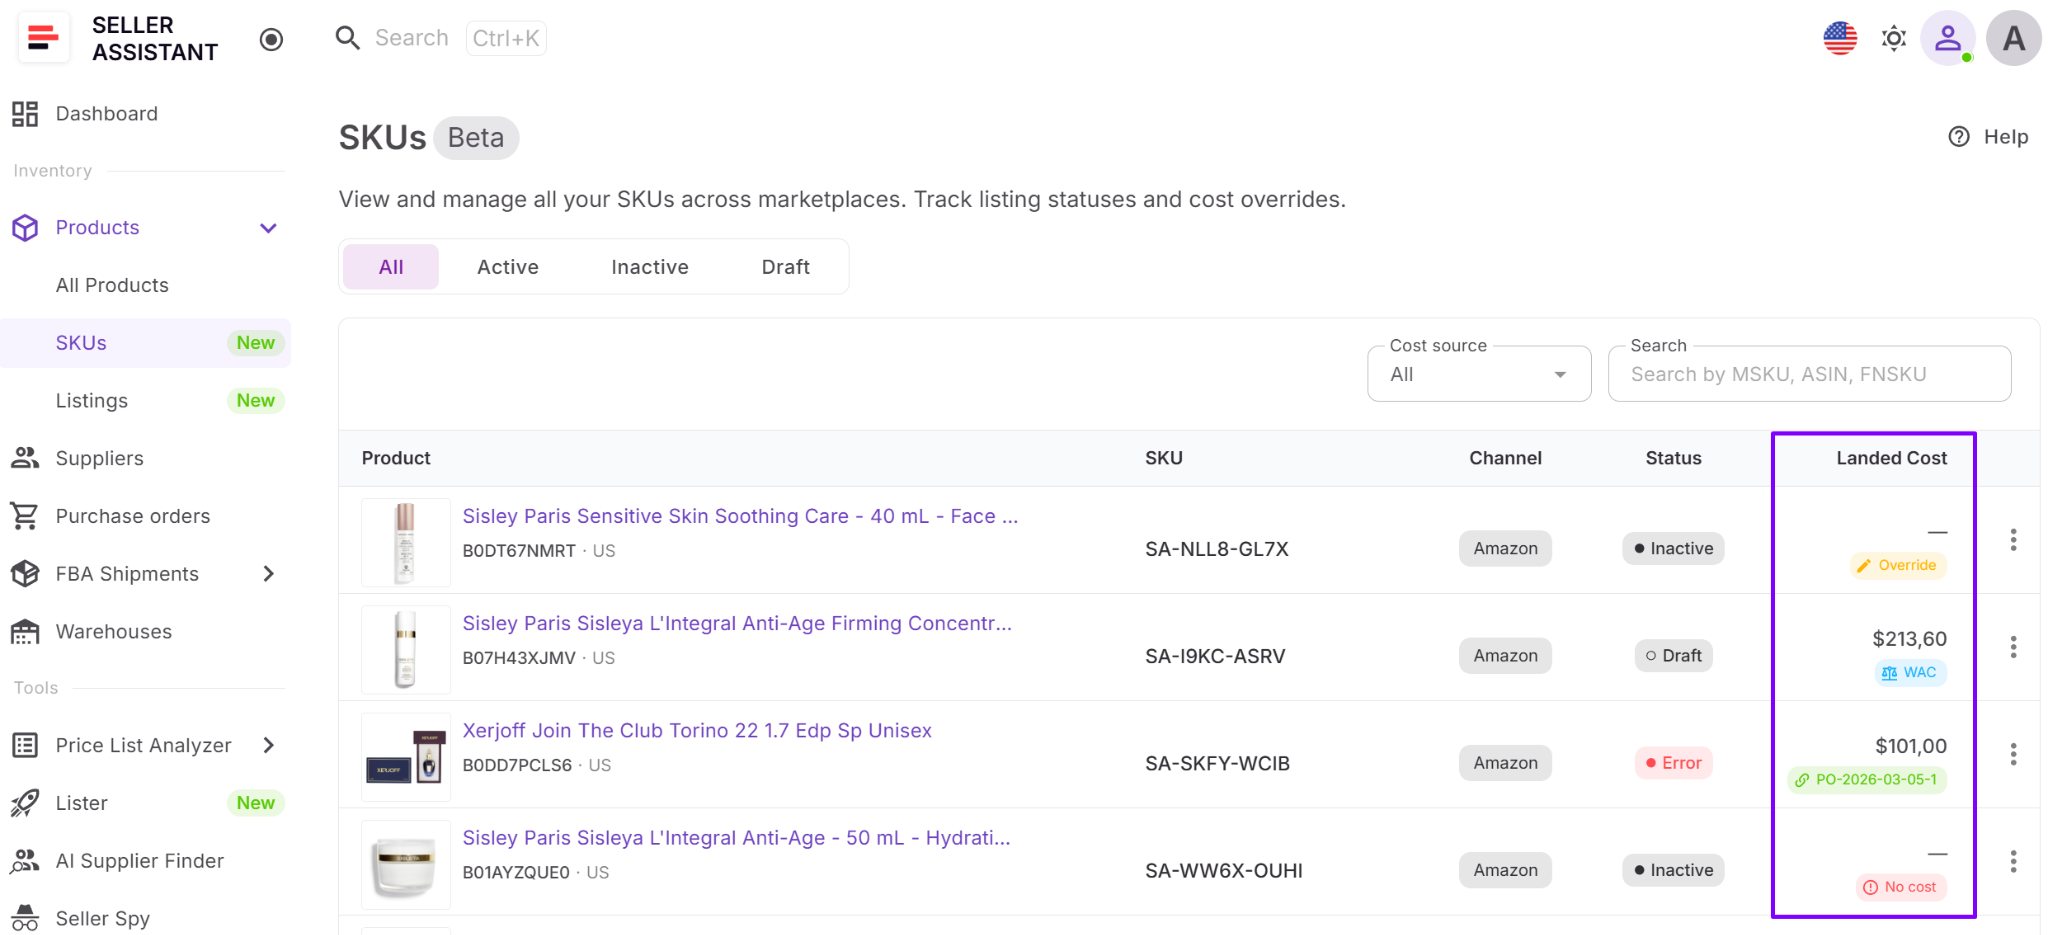Open row actions for SA-WW6X-OUHI
Viewport: 2048px width, 935px height.
pos(2013,861)
